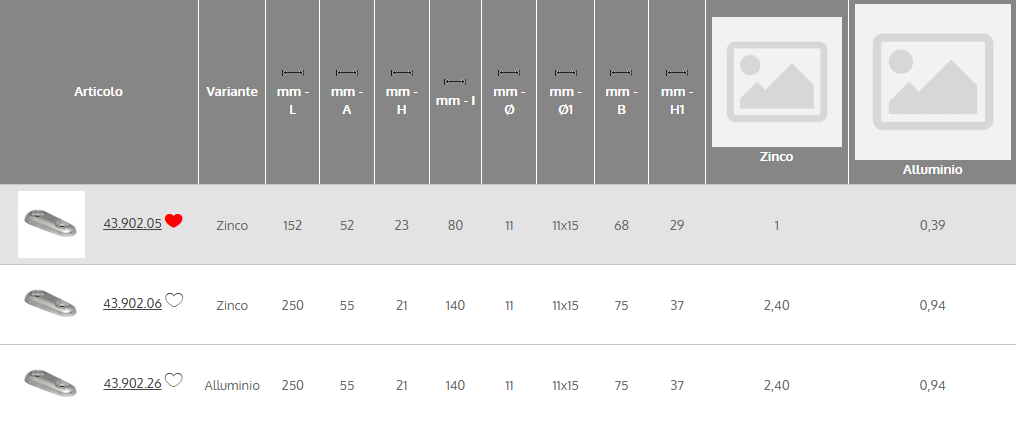Open article link 43.902.05

click(132, 224)
